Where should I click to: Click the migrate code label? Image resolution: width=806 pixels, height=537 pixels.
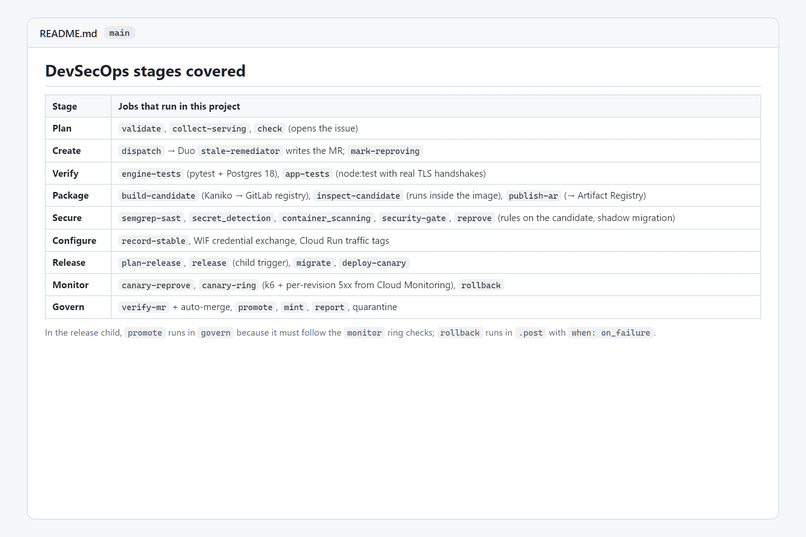(x=314, y=263)
